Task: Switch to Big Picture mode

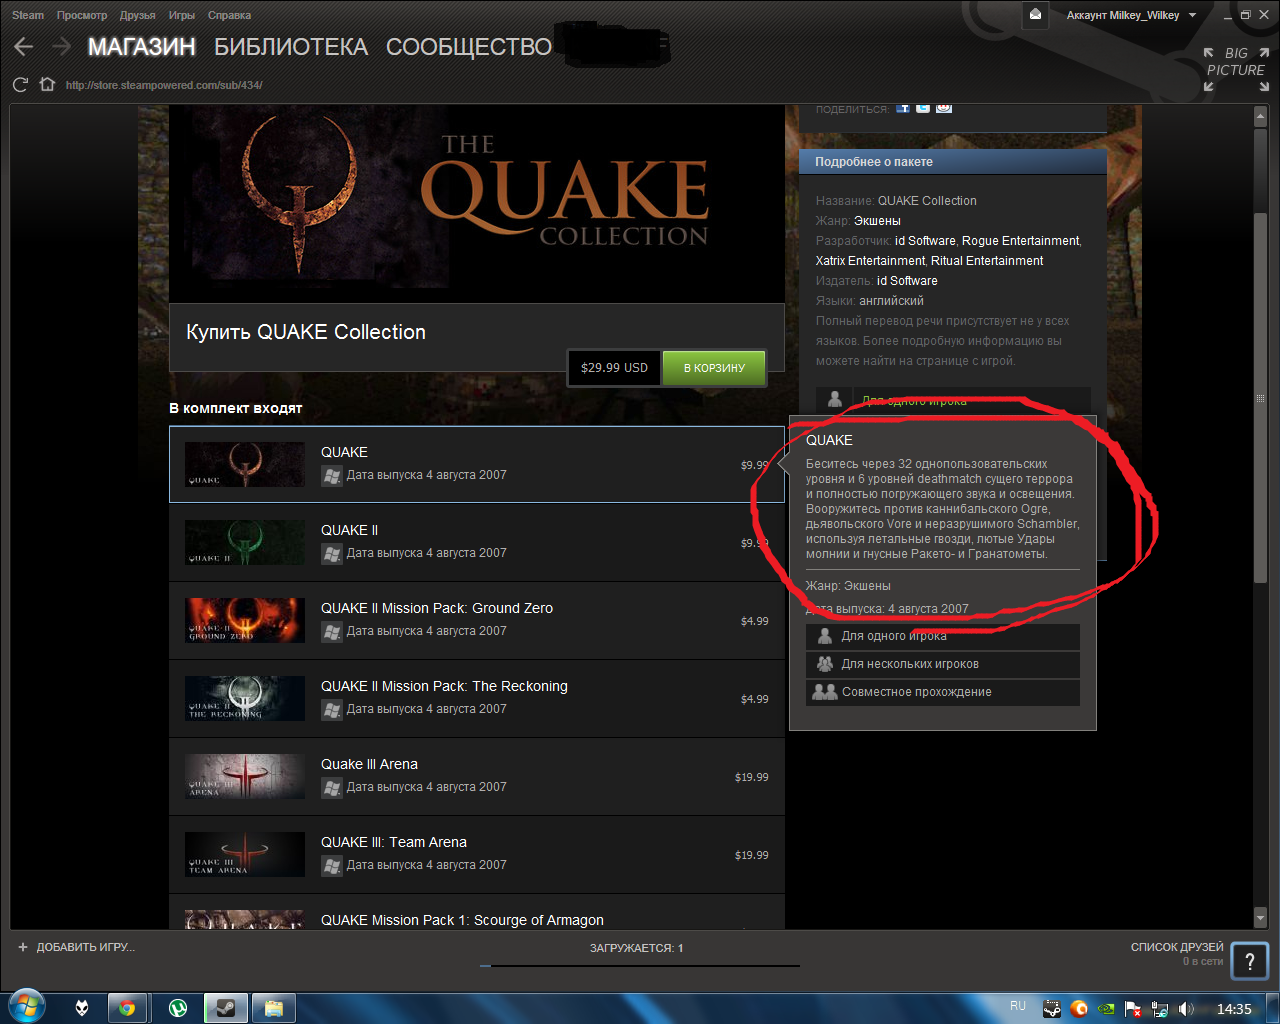Action: (1236, 70)
